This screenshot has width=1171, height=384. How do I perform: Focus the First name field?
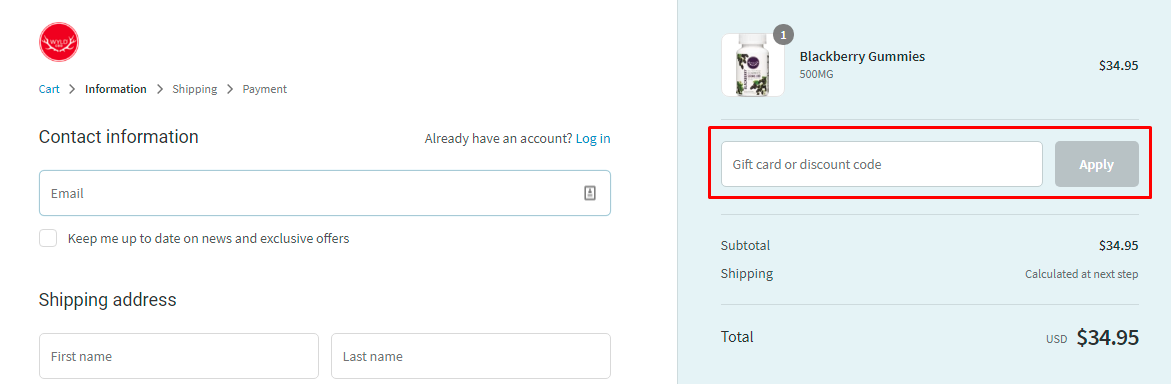(178, 356)
